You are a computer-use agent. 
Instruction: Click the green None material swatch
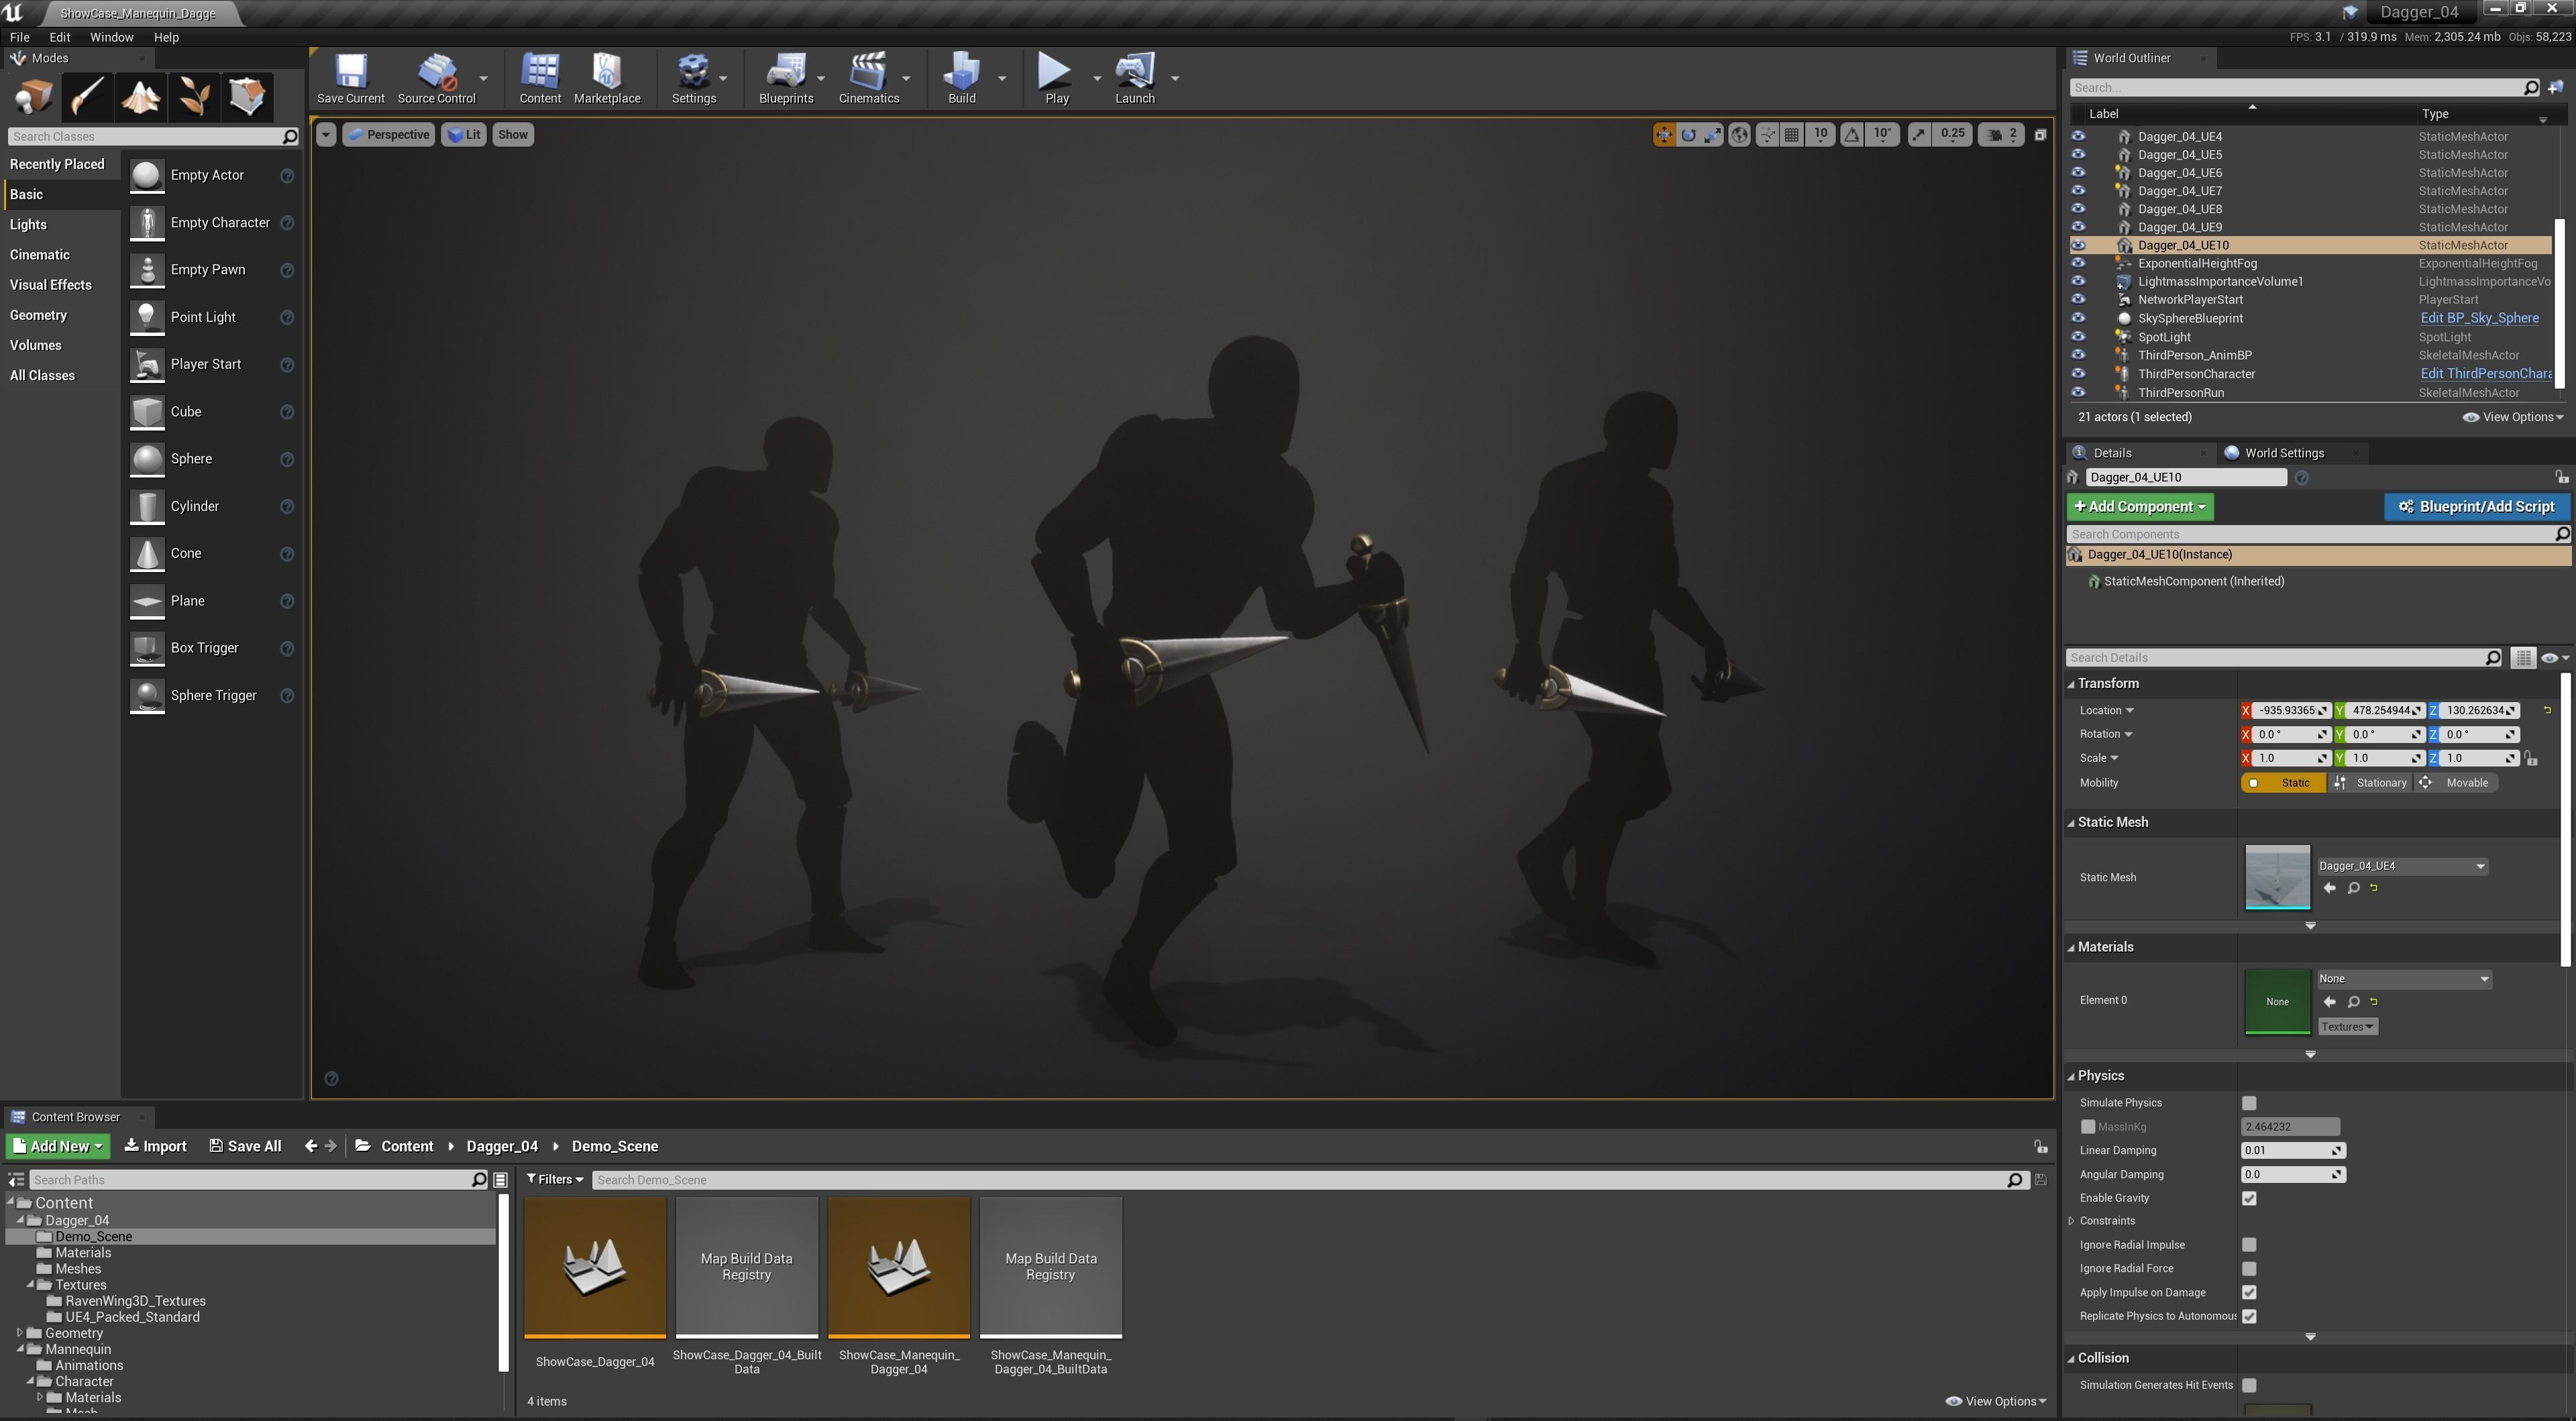pos(2277,1001)
